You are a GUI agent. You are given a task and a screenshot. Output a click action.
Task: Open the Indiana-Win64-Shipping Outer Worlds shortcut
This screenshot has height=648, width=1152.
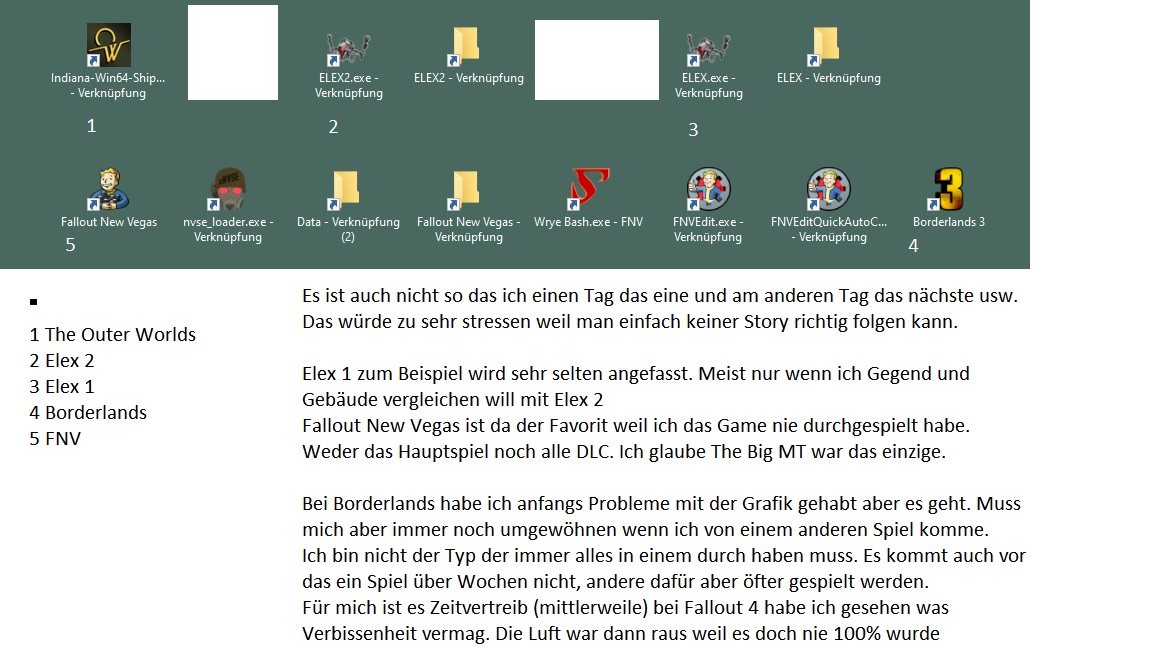click(108, 45)
